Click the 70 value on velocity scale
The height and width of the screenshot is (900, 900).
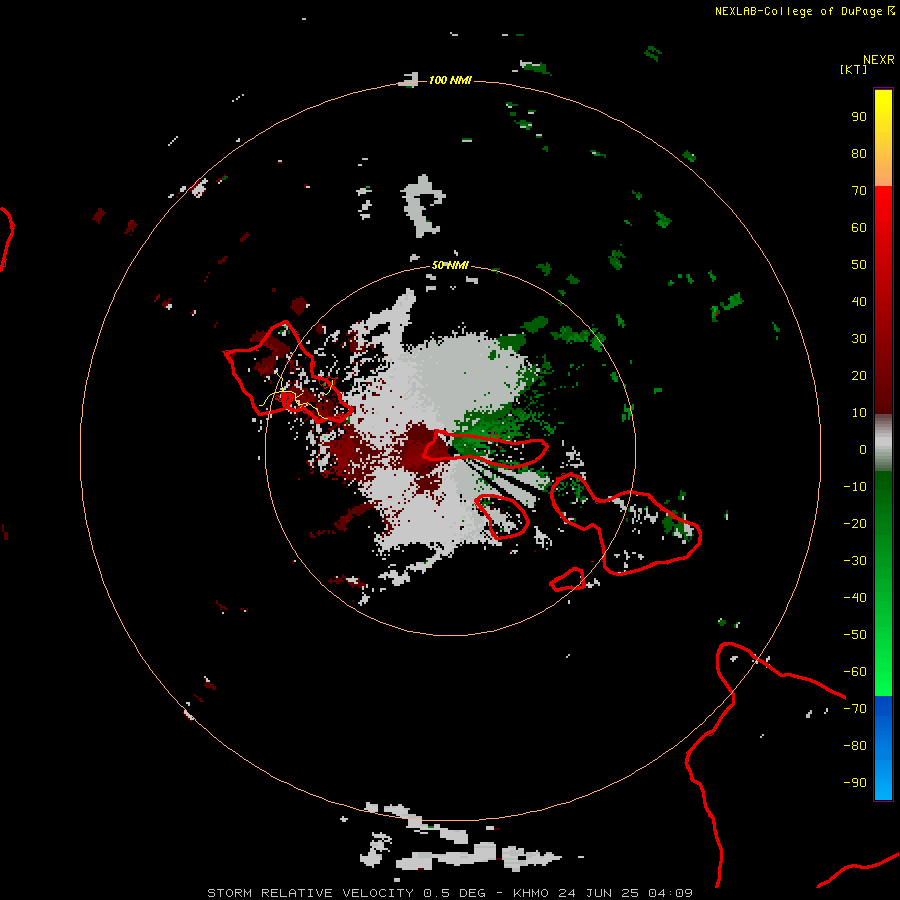click(859, 191)
